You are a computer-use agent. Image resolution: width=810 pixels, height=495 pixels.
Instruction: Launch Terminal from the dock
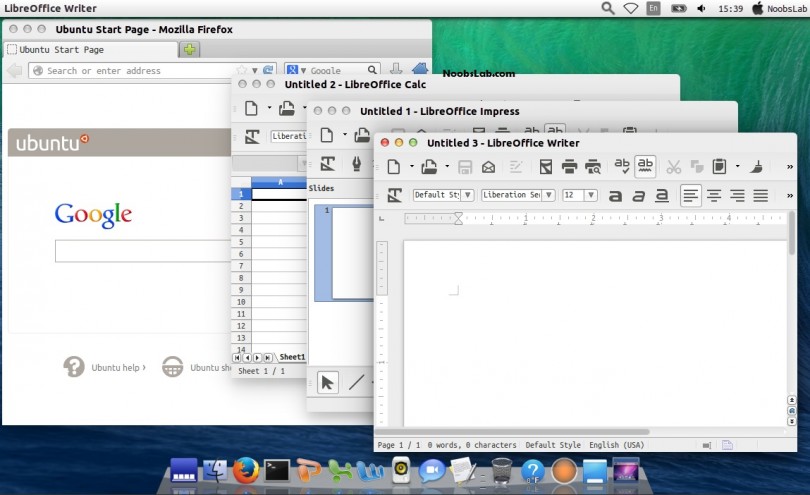click(277, 471)
